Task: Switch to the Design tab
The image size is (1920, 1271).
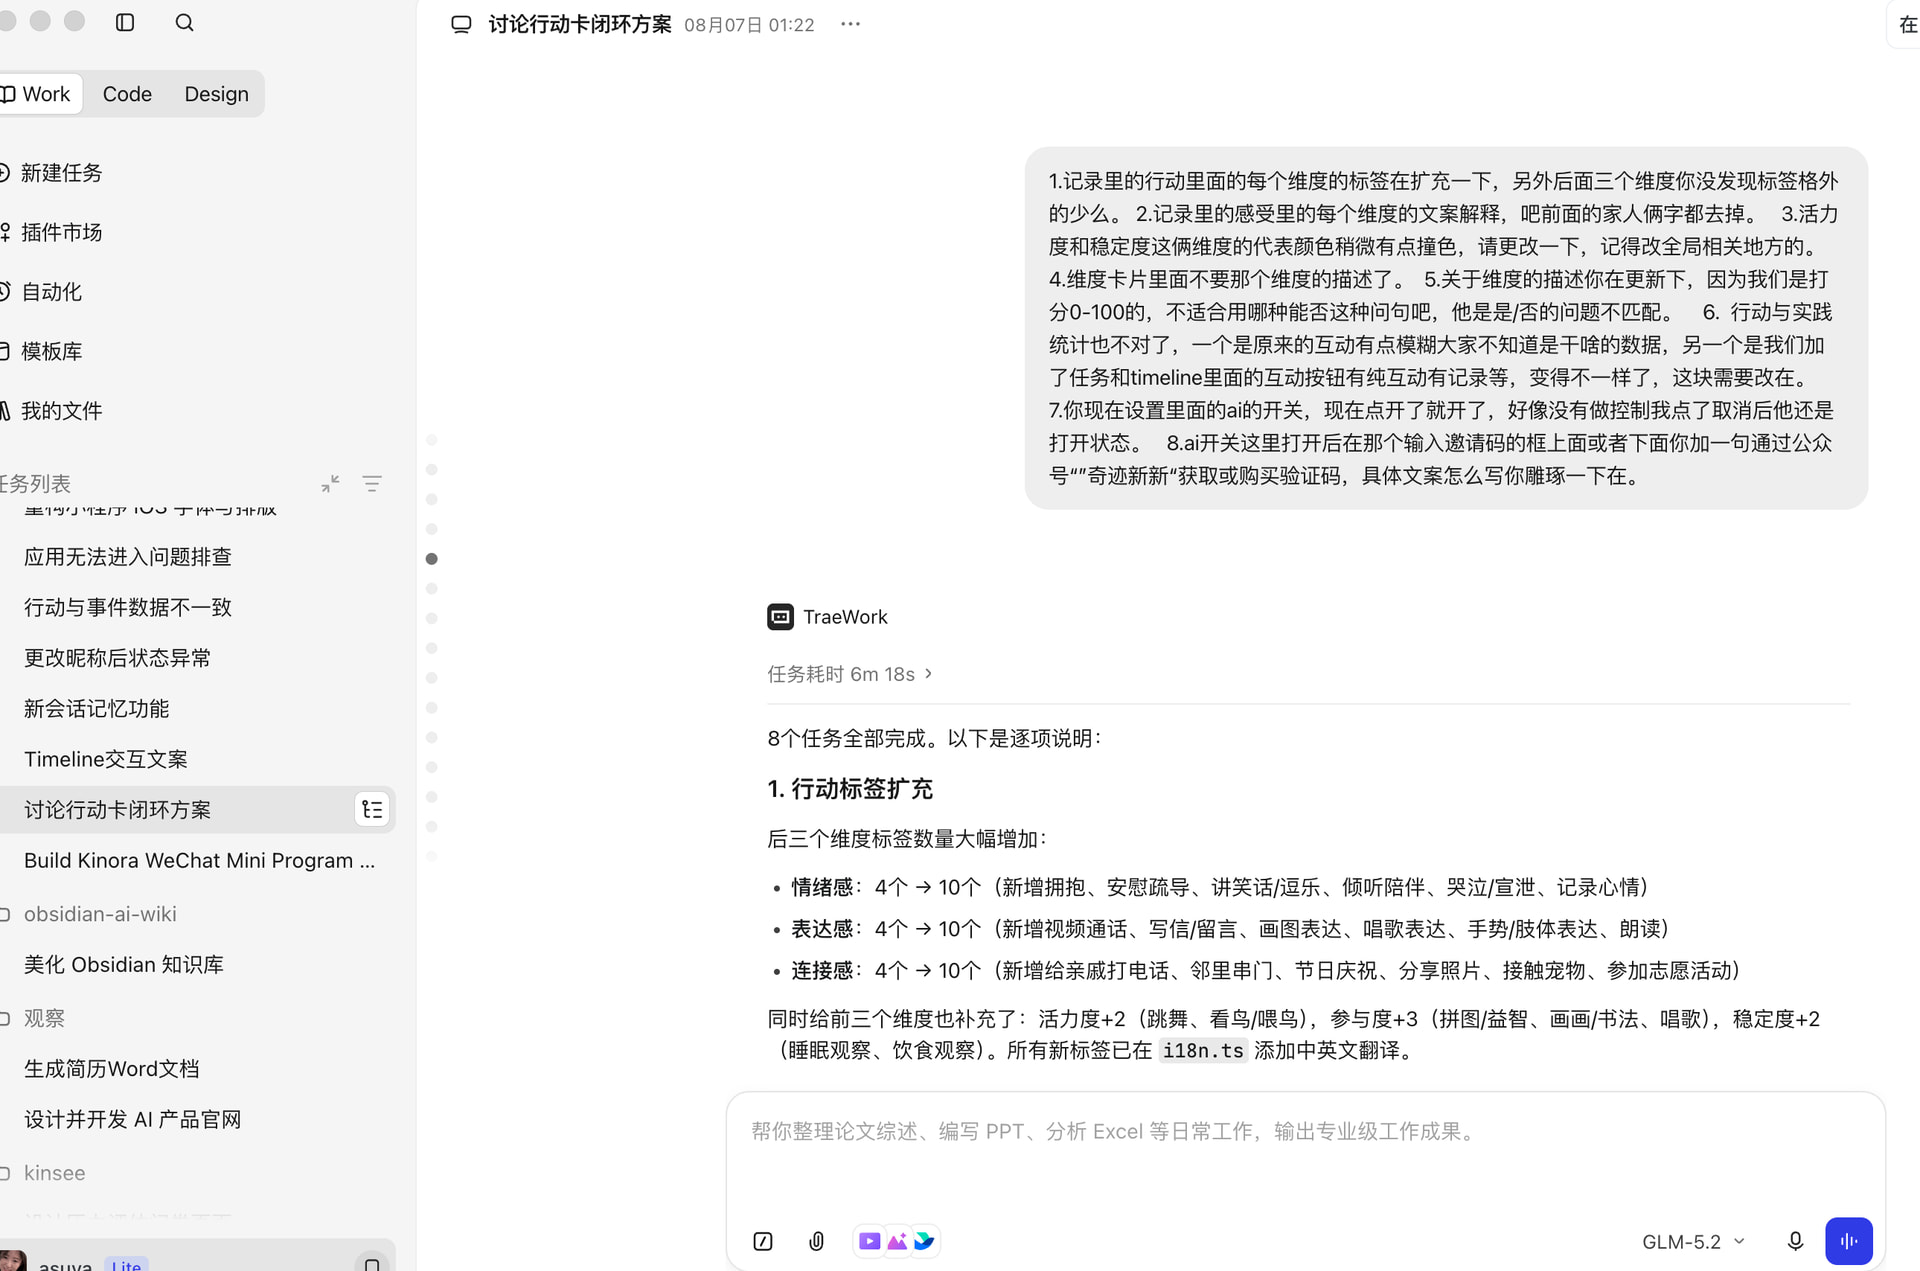Action: pos(216,94)
